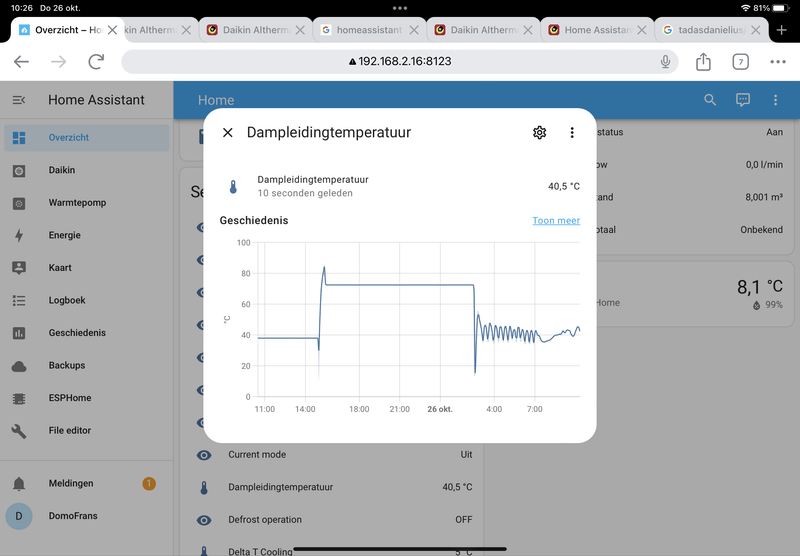Click the Daikin sidebar label
Image resolution: width=800 pixels, height=556 pixels.
(x=62, y=170)
